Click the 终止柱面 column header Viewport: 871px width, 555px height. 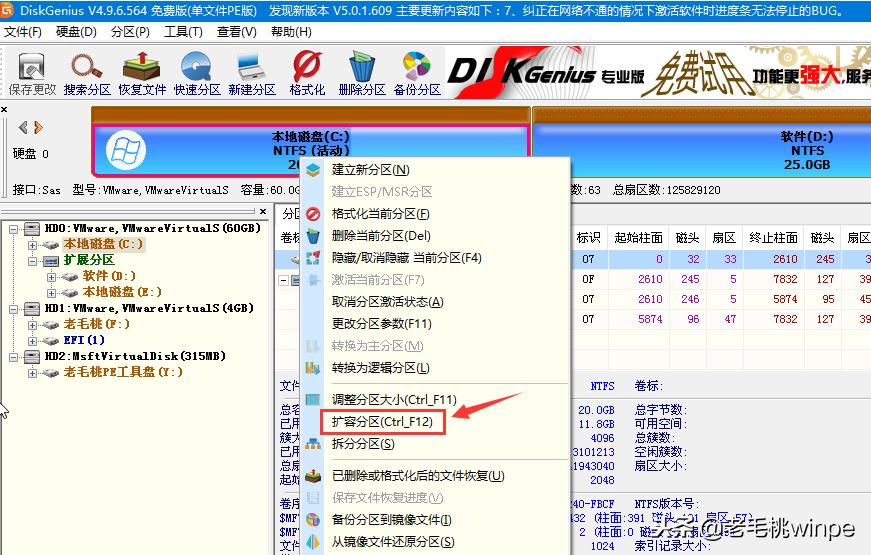coord(773,238)
